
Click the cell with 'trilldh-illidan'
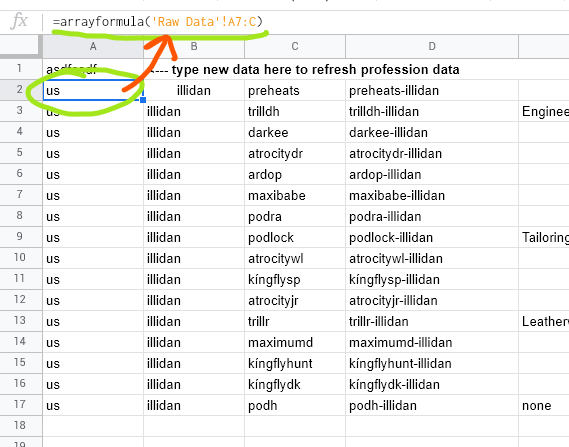(x=432, y=111)
